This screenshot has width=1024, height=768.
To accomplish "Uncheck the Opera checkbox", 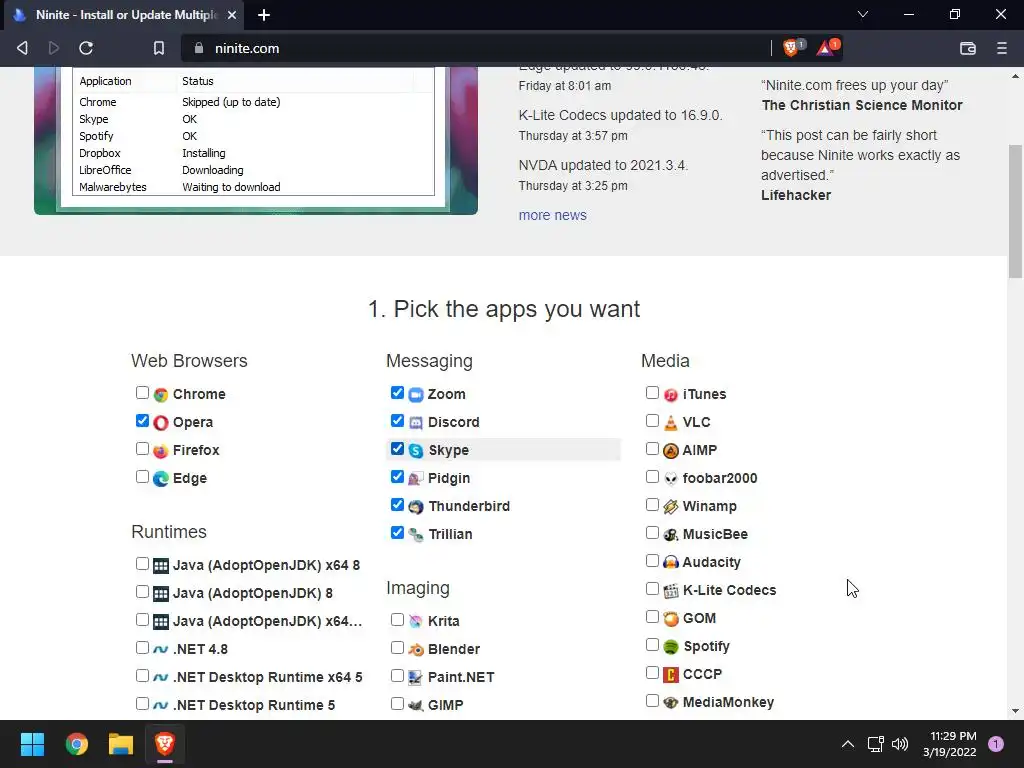I will (142, 421).
